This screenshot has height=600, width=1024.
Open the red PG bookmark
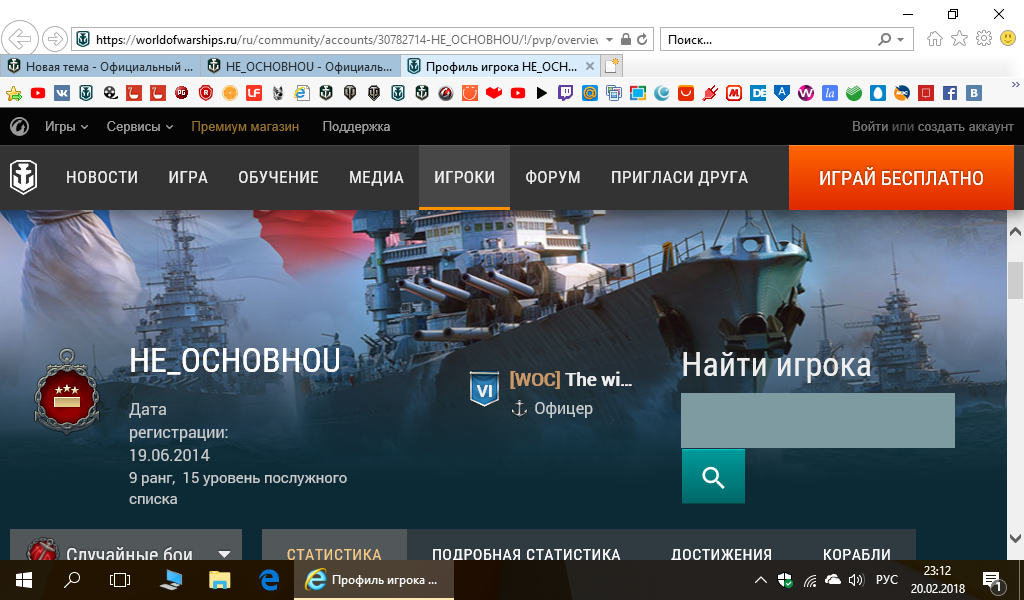coord(182,93)
